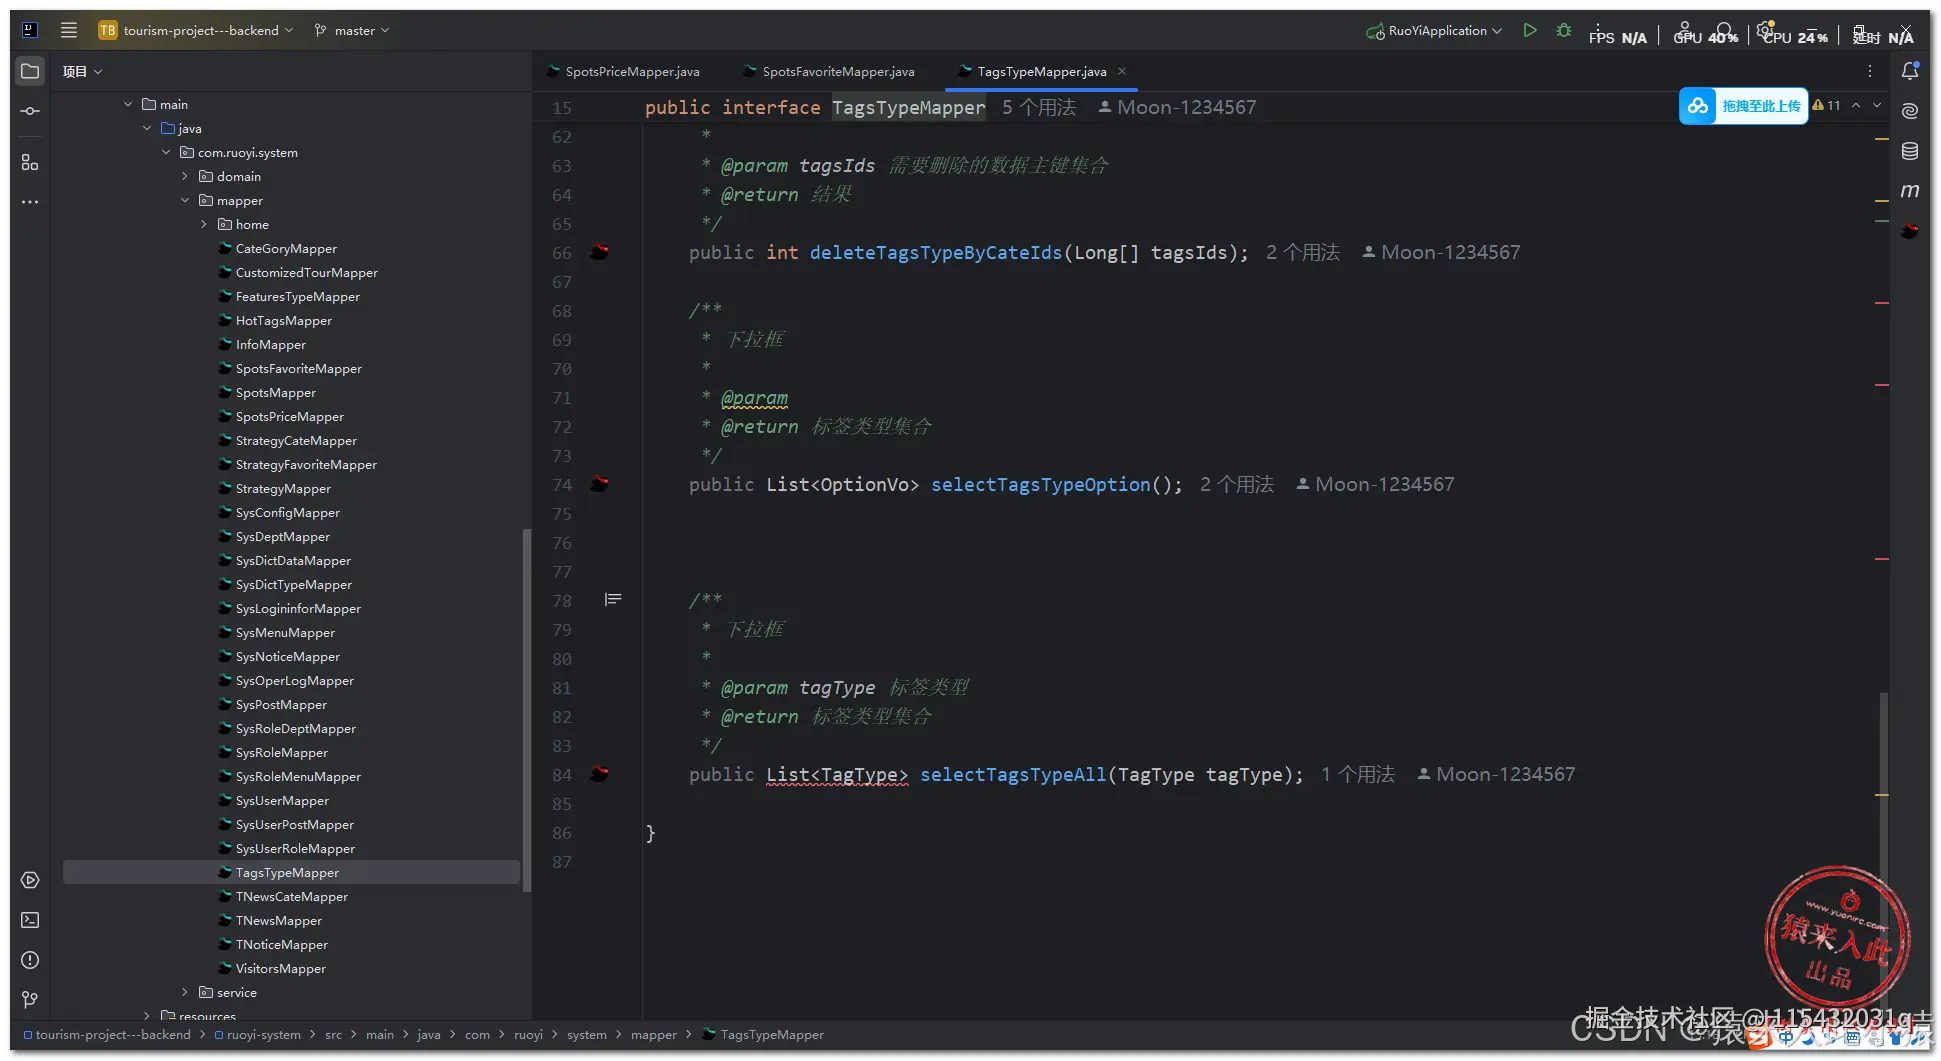Image resolution: width=1941 pixels, height=1061 pixels.
Task: Select the TagsTypeMapper.java tab
Action: 1041,71
